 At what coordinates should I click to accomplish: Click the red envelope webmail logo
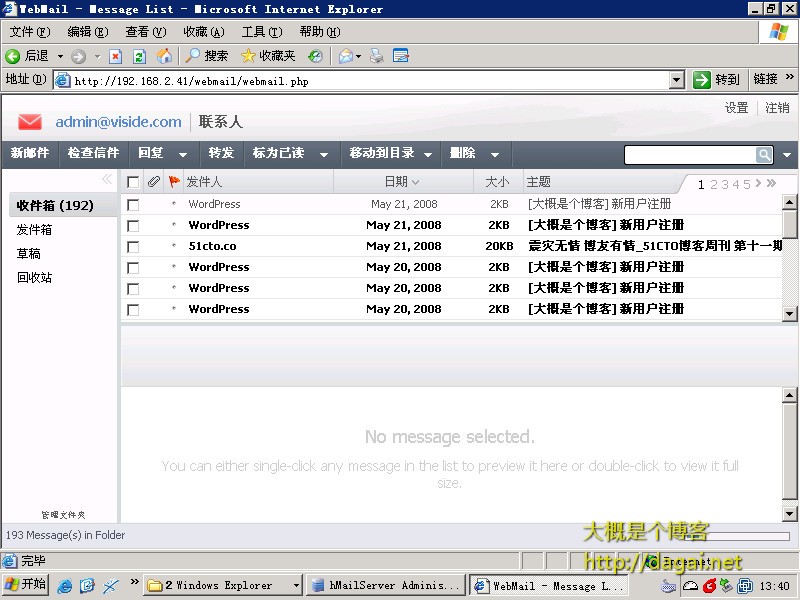coord(30,122)
